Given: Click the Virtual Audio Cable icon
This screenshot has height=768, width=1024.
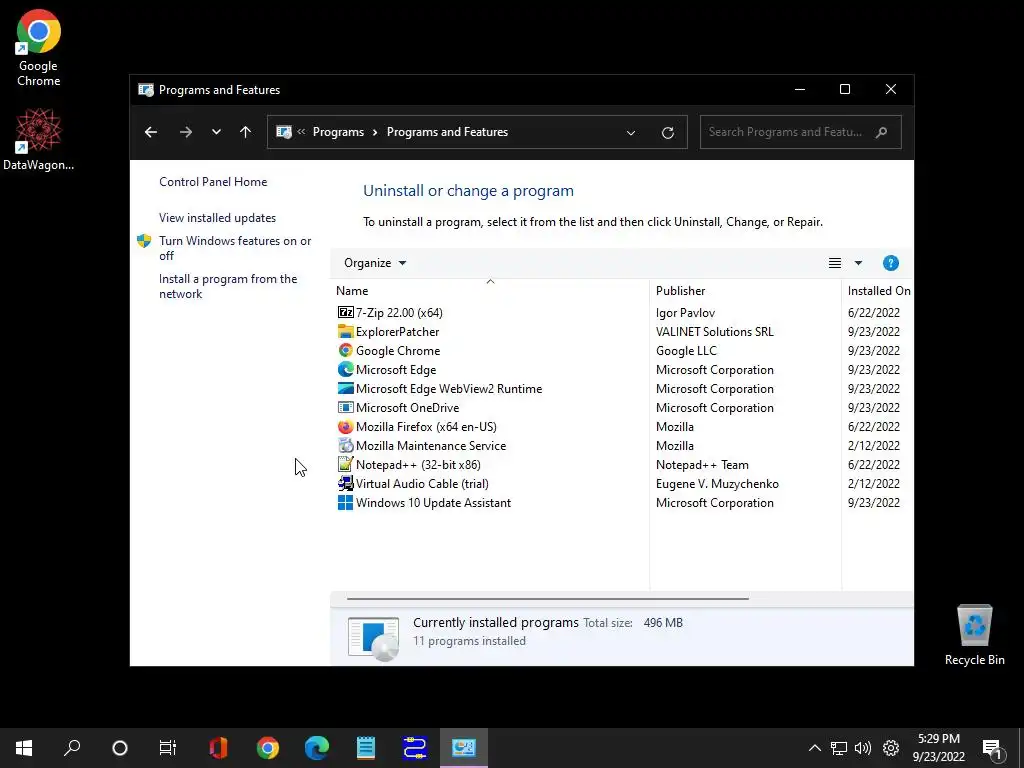Looking at the screenshot, I should [345, 483].
